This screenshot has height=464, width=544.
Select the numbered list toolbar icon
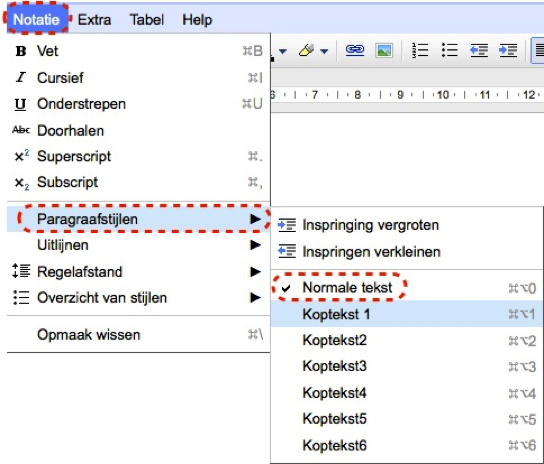click(x=420, y=50)
